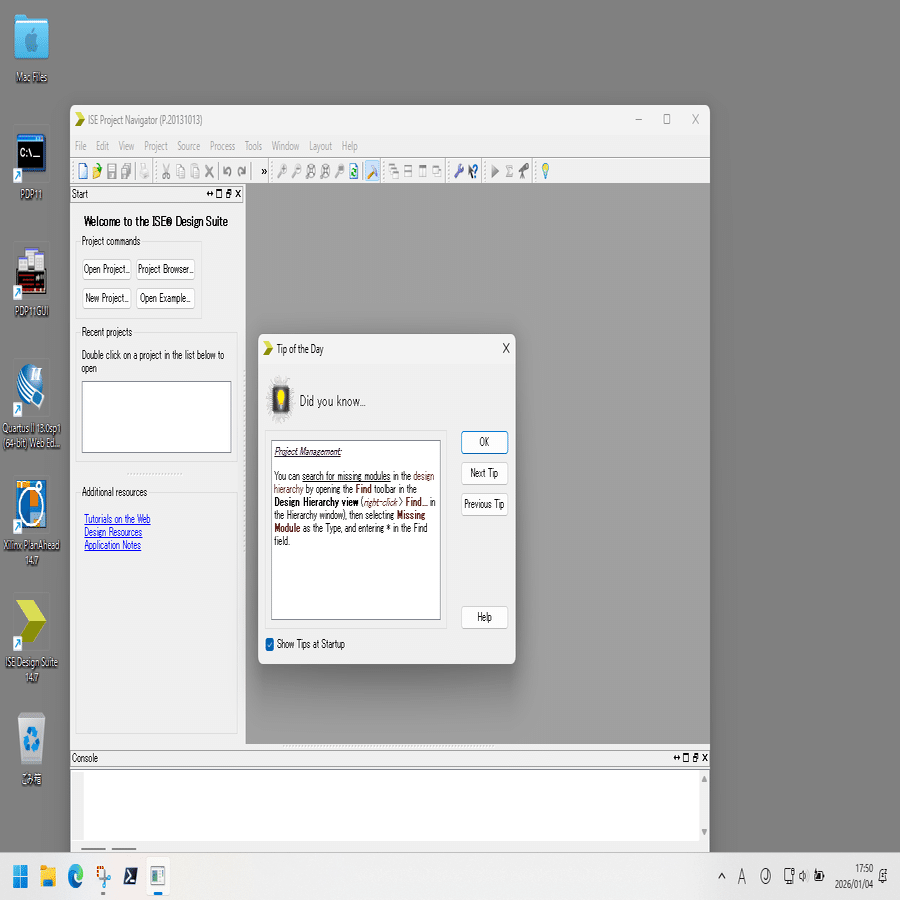
Task: Open the Process menu
Action: [x=223, y=146]
